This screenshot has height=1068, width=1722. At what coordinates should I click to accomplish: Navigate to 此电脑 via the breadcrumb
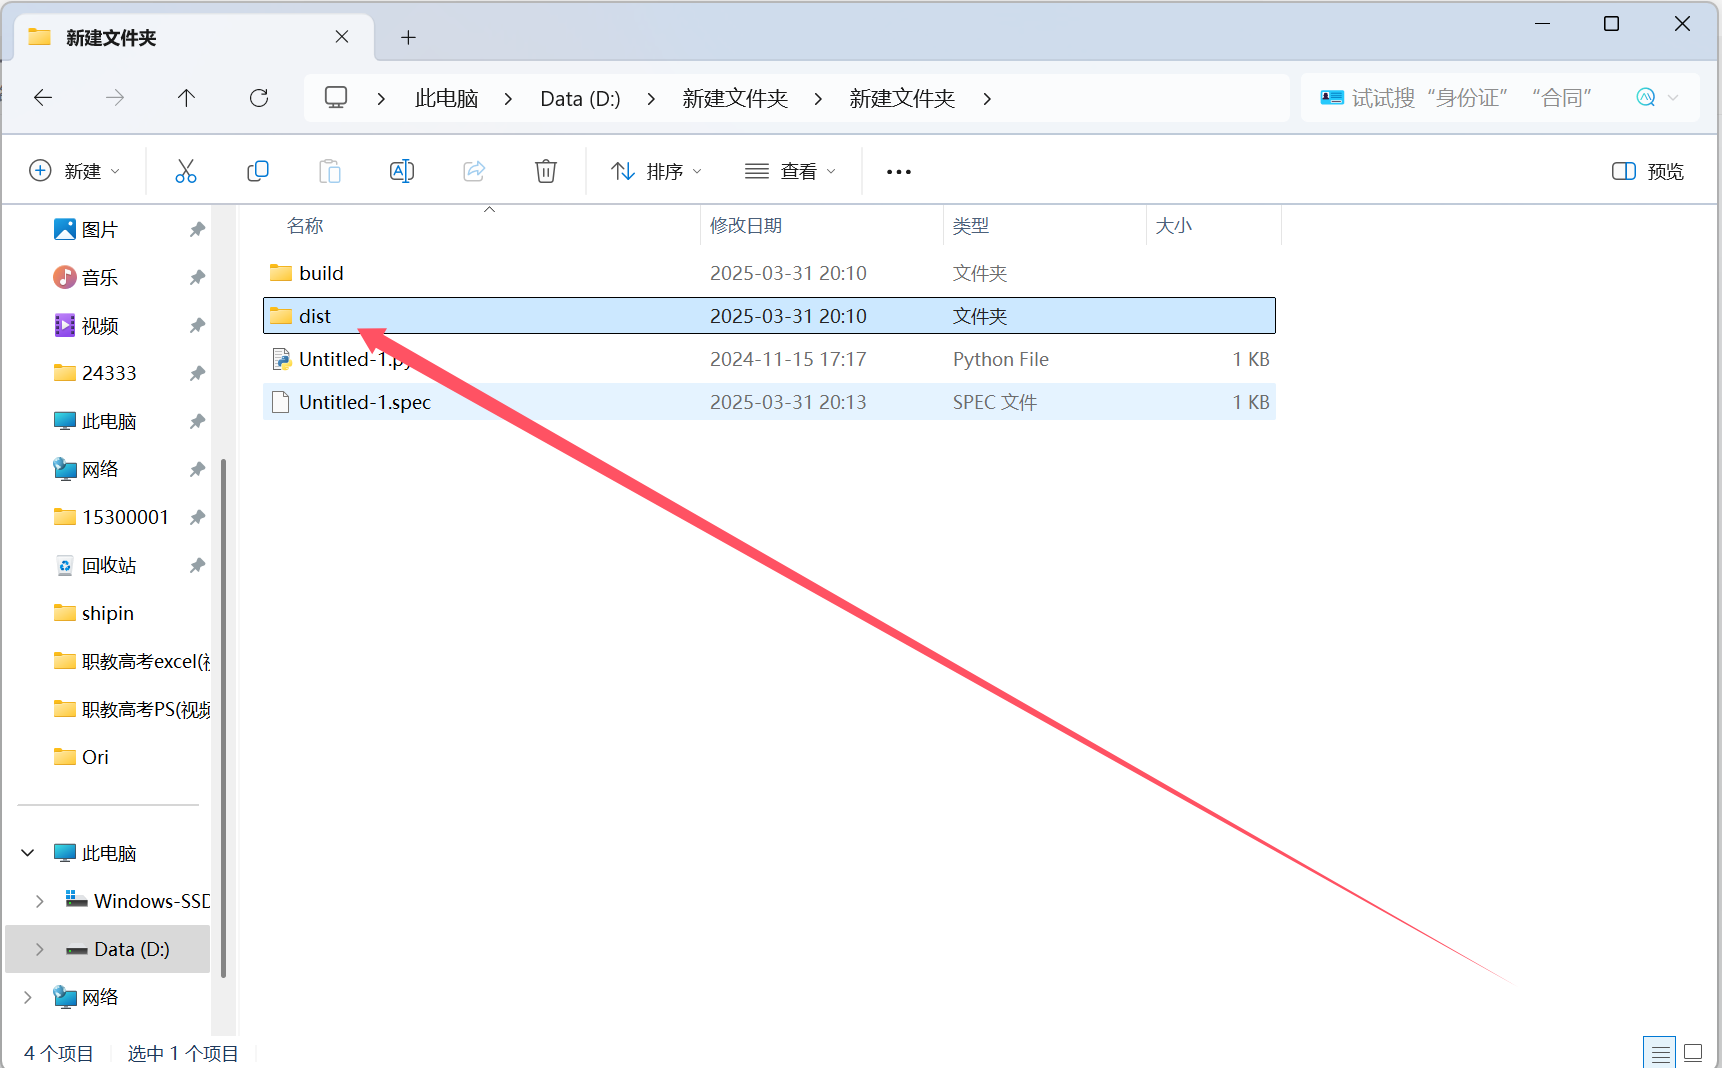[x=446, y=97]
